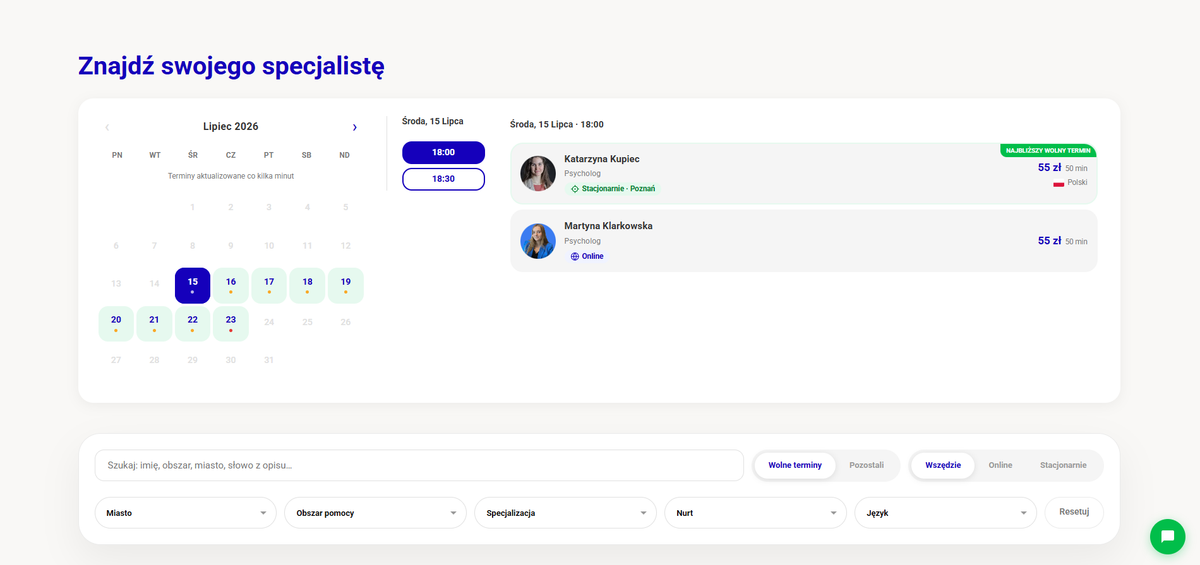This screenshot has width=1200, height=565.
Task: Select 18 July in the calendar
Action: pyautogui.click(x=307, y=285)
